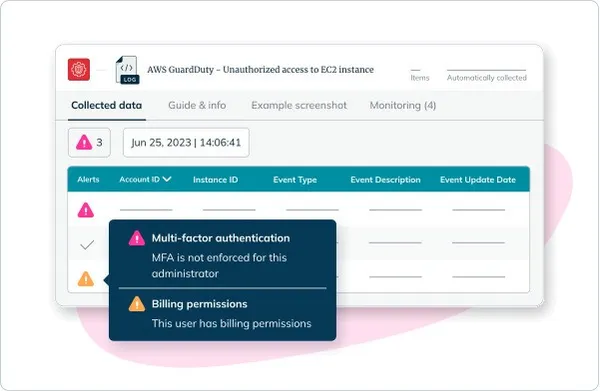
Task: Click the Items label in header
Action: tap(420, 78)
